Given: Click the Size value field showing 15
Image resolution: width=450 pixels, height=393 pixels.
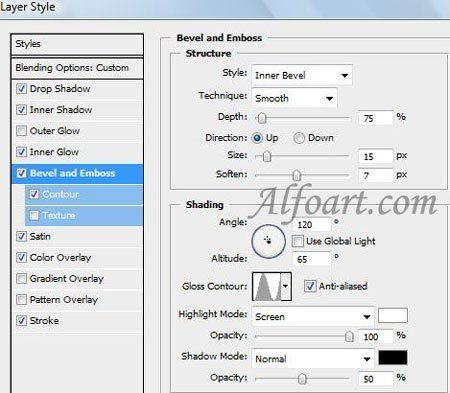Looking at the screenshot, I should click(376, 156).
